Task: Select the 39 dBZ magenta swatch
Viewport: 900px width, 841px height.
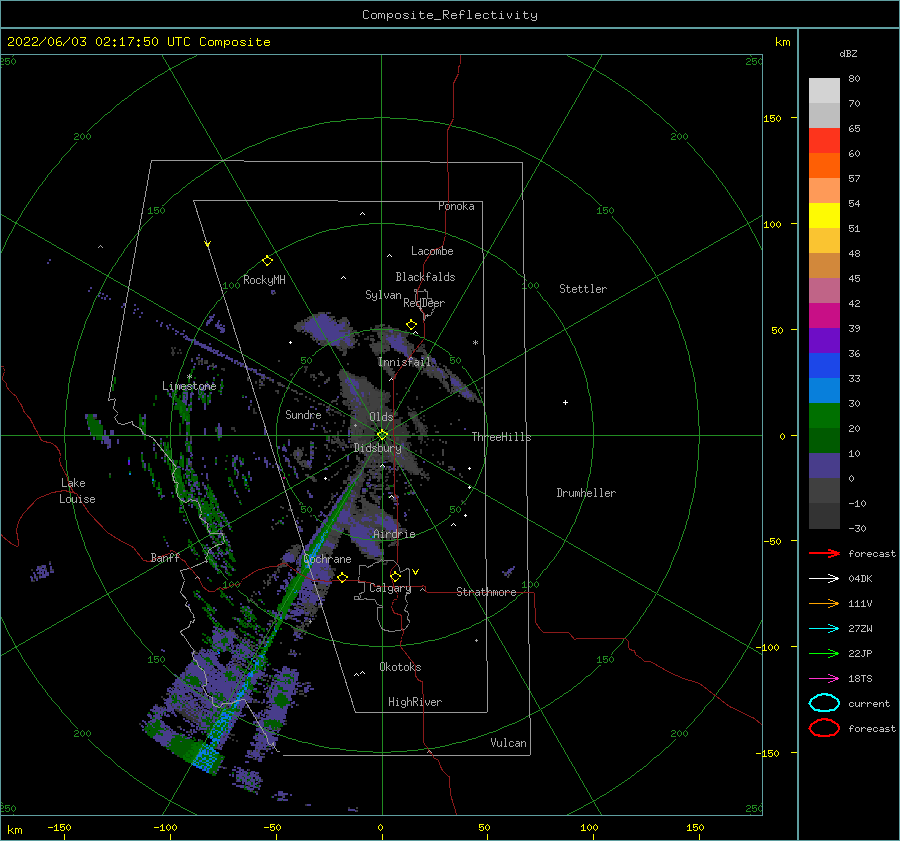Action: tap(824, 315)
